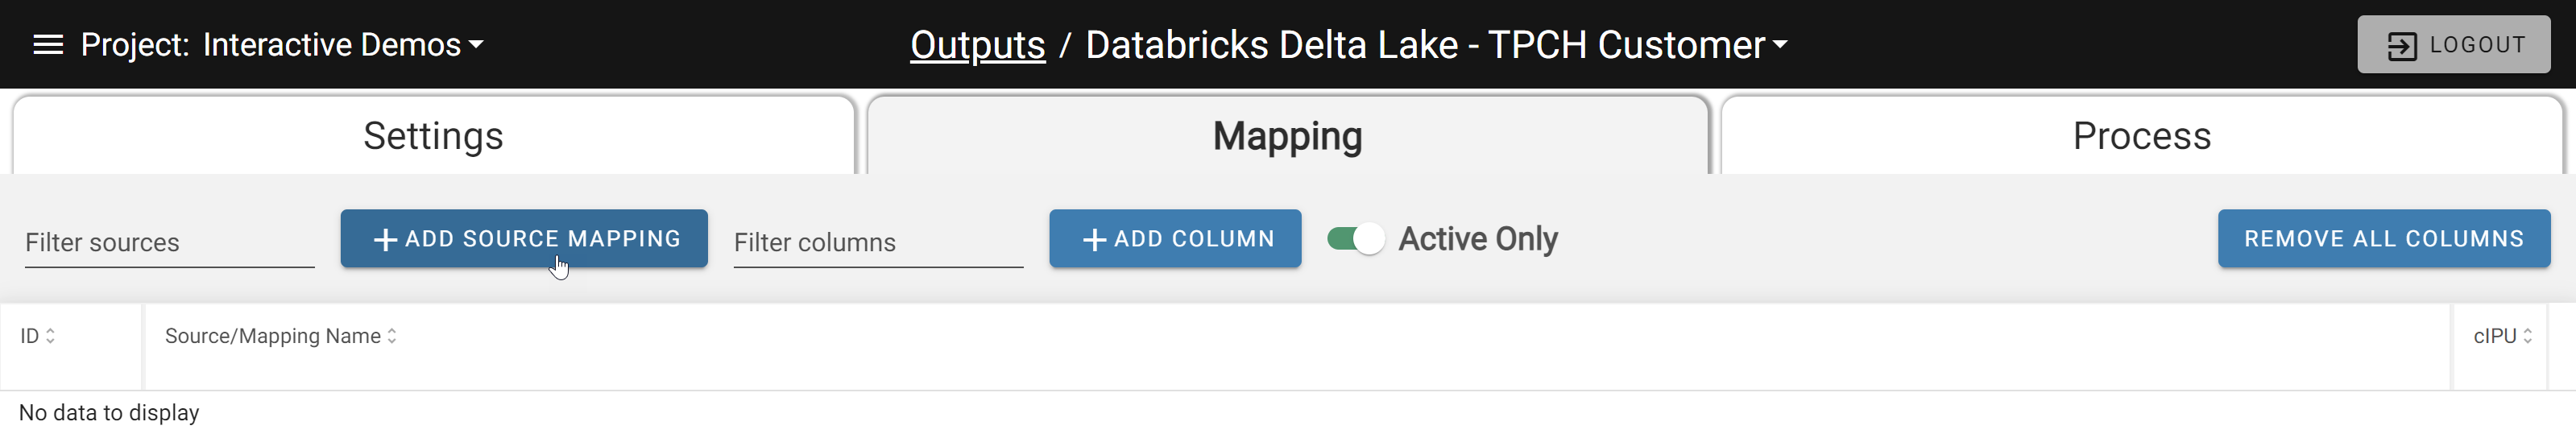The height and width of the screenshot is (430, 2576).
Task: Click the caret beside TPCH Customer
Action: 1780,45
